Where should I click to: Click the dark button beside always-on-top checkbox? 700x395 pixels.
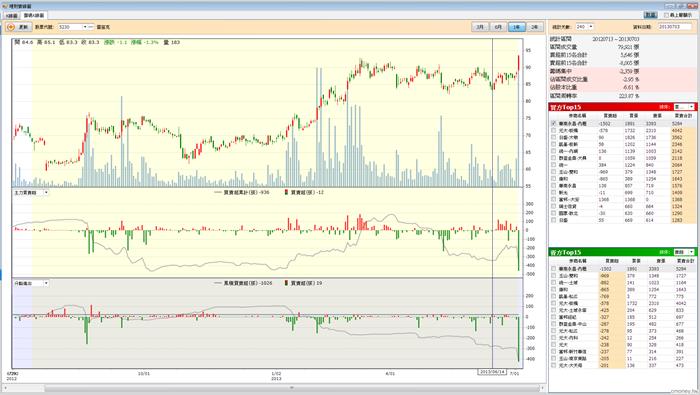coord(650,15)
